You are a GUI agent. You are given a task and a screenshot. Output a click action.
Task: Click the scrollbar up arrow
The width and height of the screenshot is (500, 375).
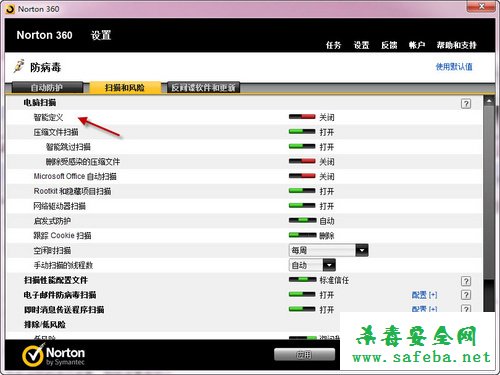(489, 100)
